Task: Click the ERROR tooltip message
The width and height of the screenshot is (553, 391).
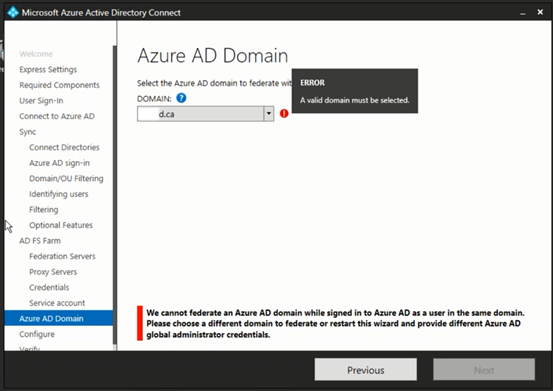Action: pos(355,91)
